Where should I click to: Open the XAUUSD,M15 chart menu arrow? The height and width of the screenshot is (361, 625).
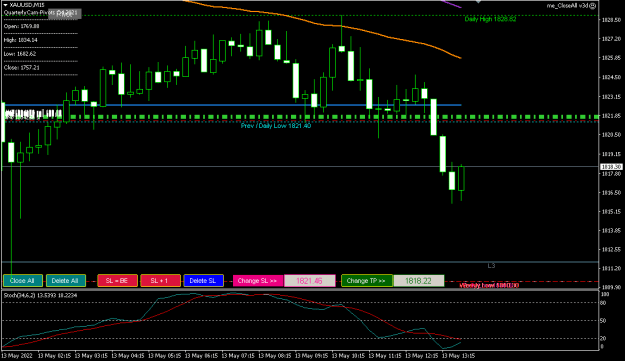click(x=5, y=5)
